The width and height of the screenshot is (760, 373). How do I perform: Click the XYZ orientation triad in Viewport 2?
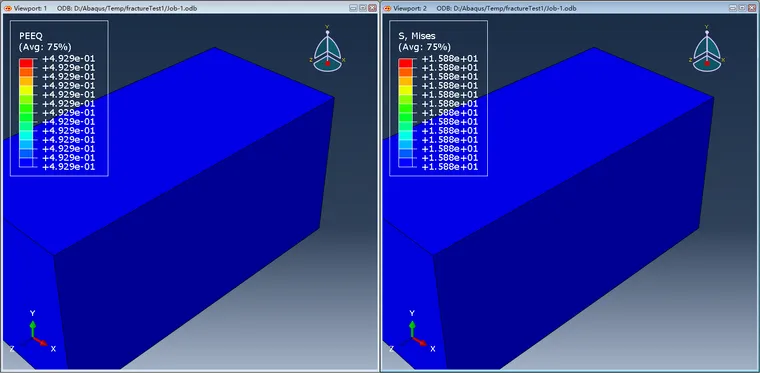pos(413,333)
